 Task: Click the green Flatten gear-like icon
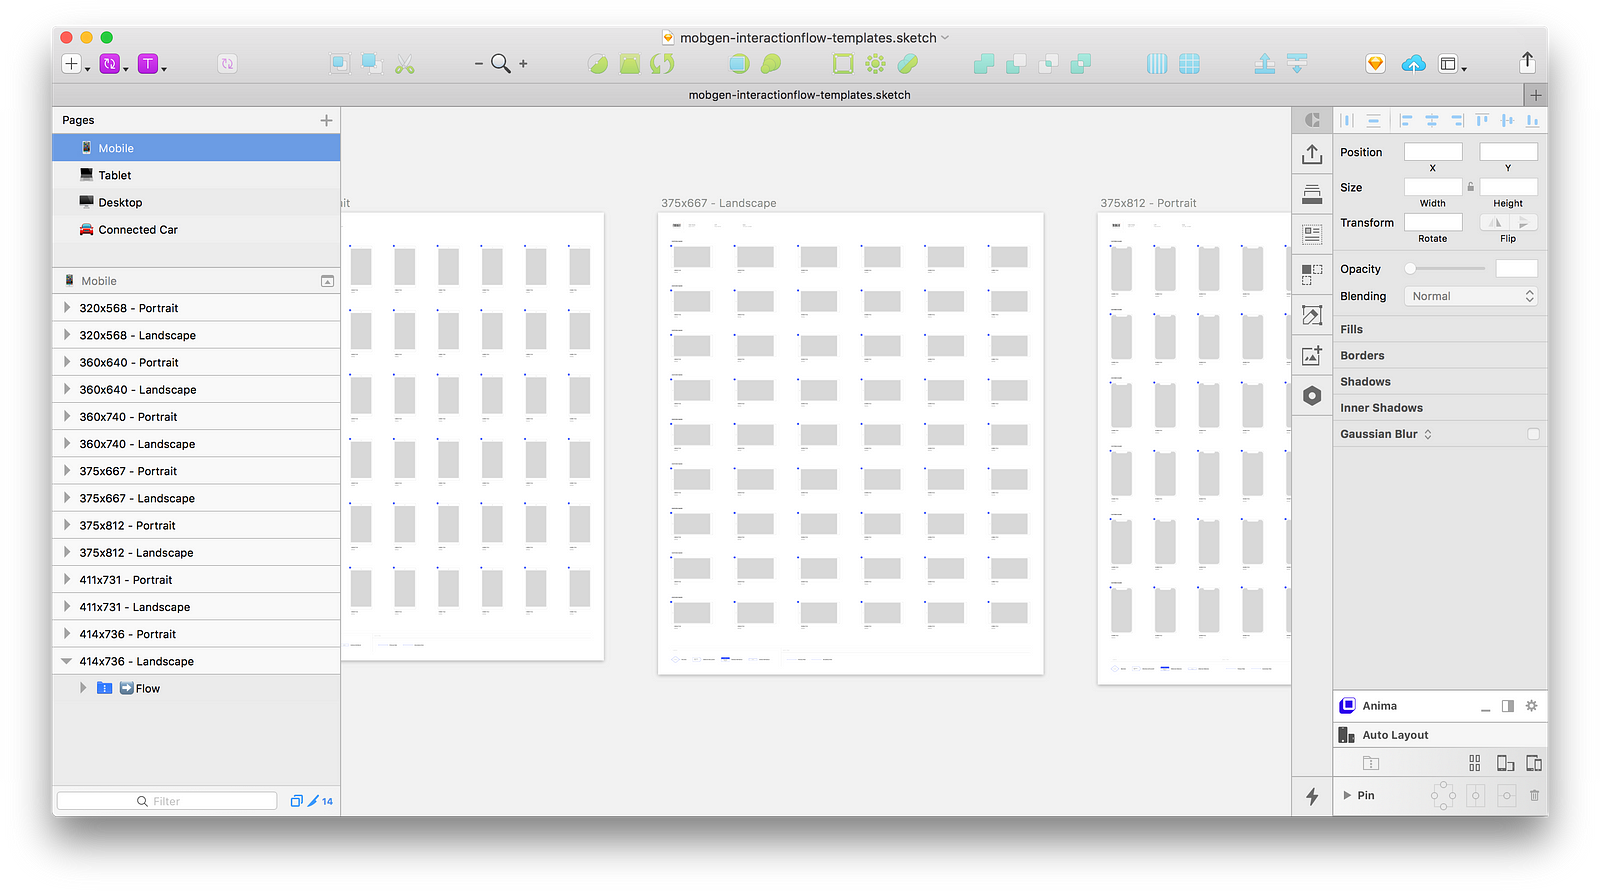875,64
